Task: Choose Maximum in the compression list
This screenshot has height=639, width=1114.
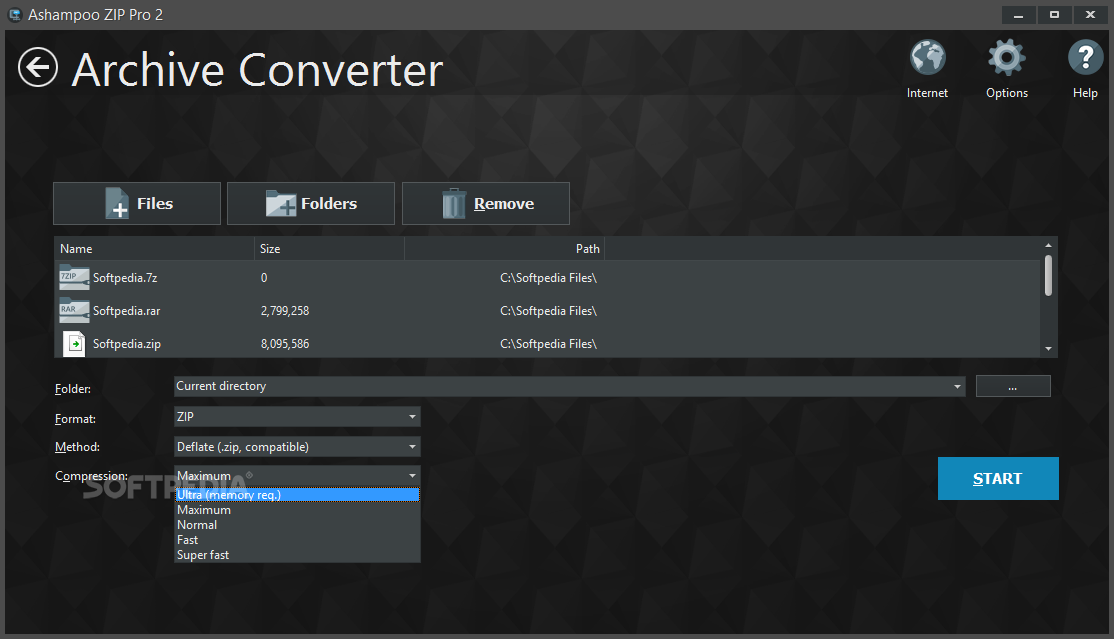Action: coord(297,510)
